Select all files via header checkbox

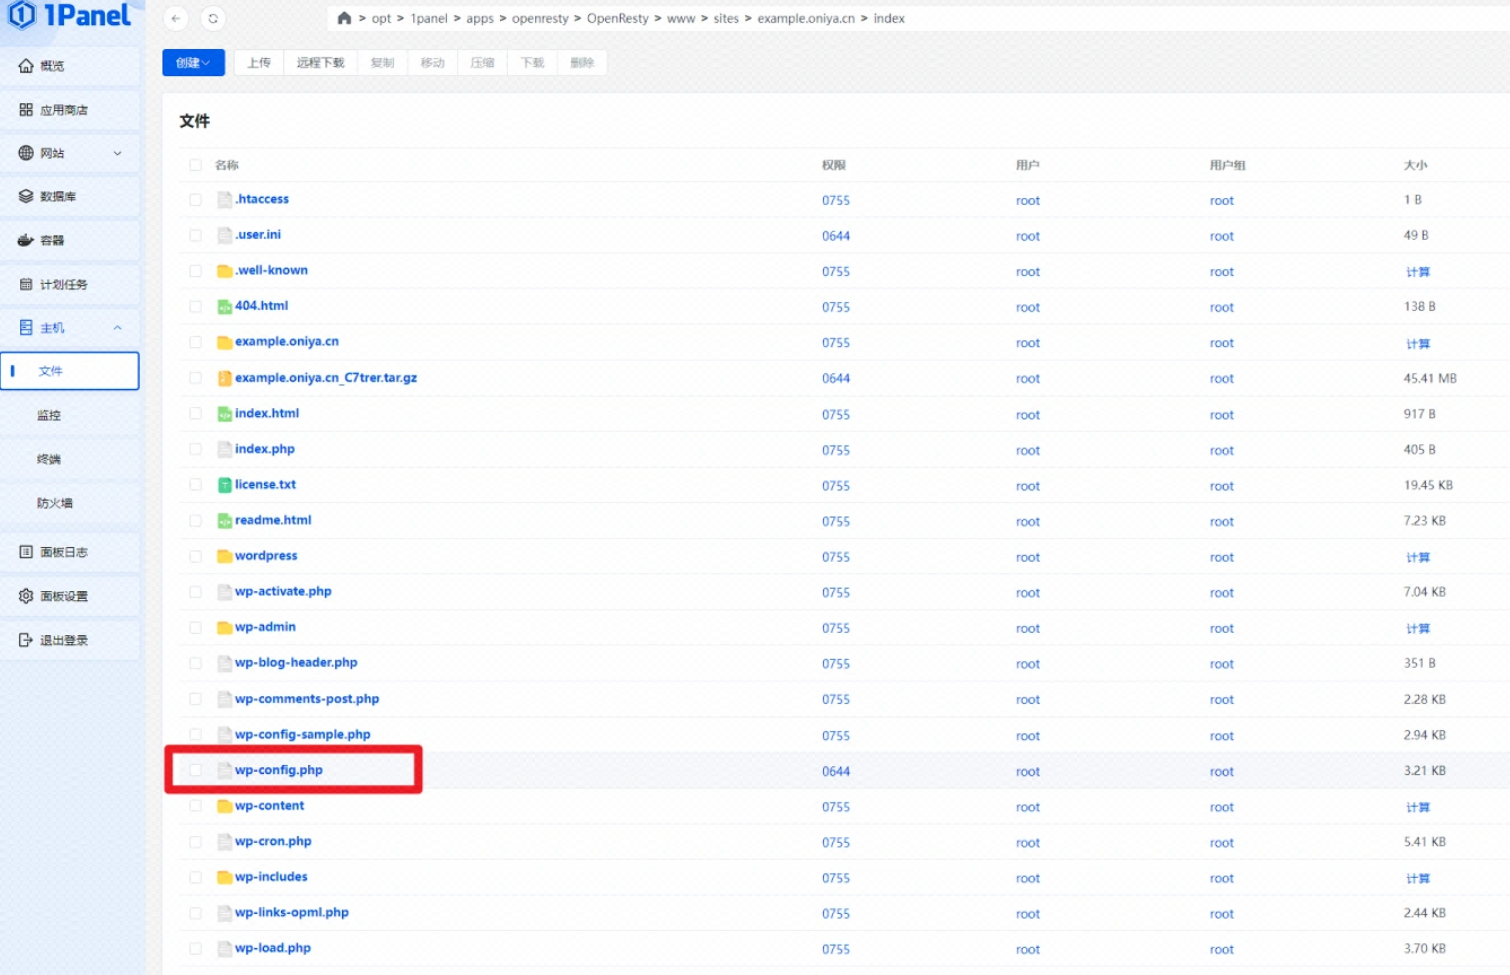(196, 165)
